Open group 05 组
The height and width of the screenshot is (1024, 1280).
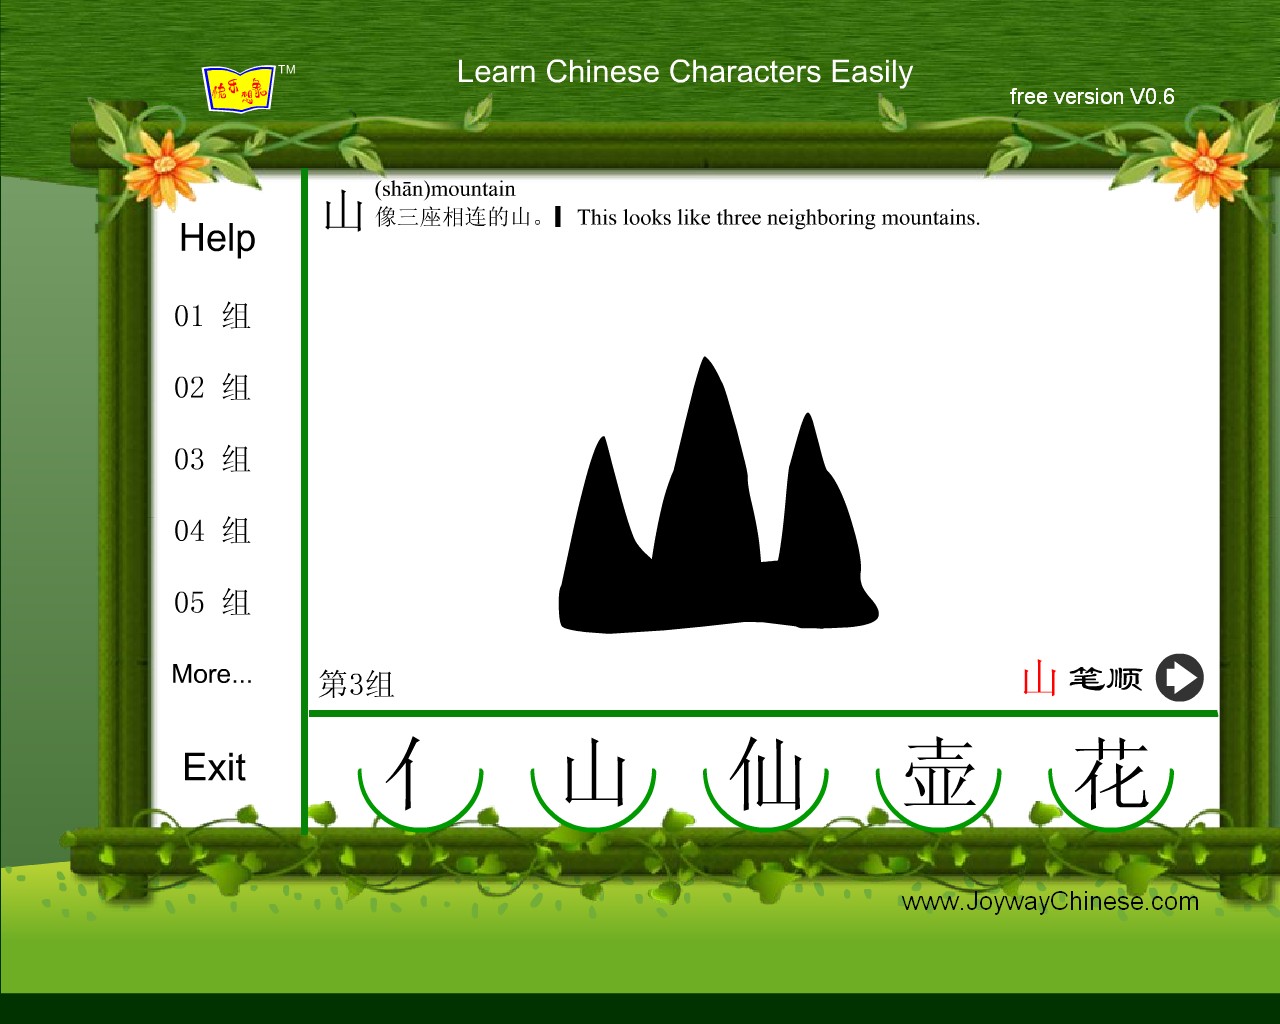coord(212,602)
